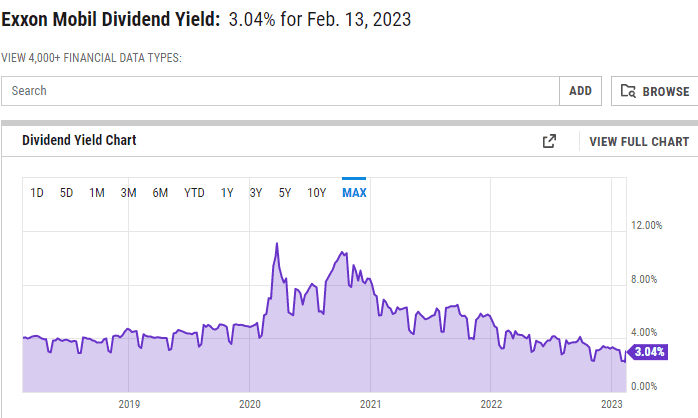Click the Dividend Yield Chart heading
The height and width of the screenshot is (418, 698).
pos(79,141)
